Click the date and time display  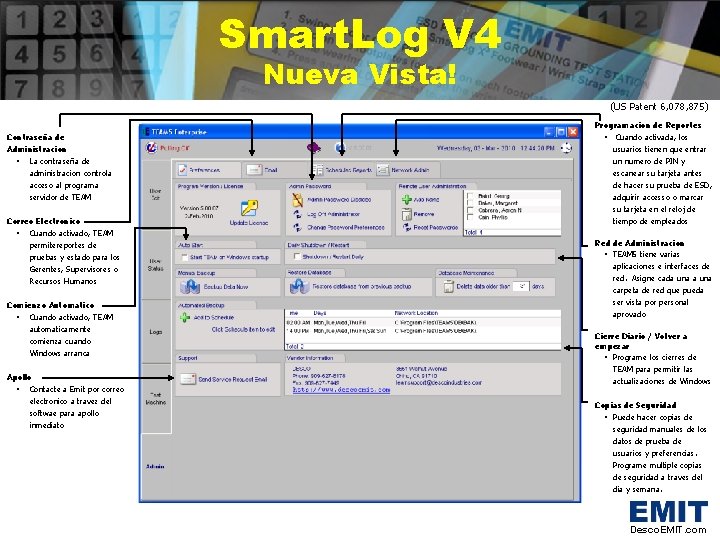[495, 148]
